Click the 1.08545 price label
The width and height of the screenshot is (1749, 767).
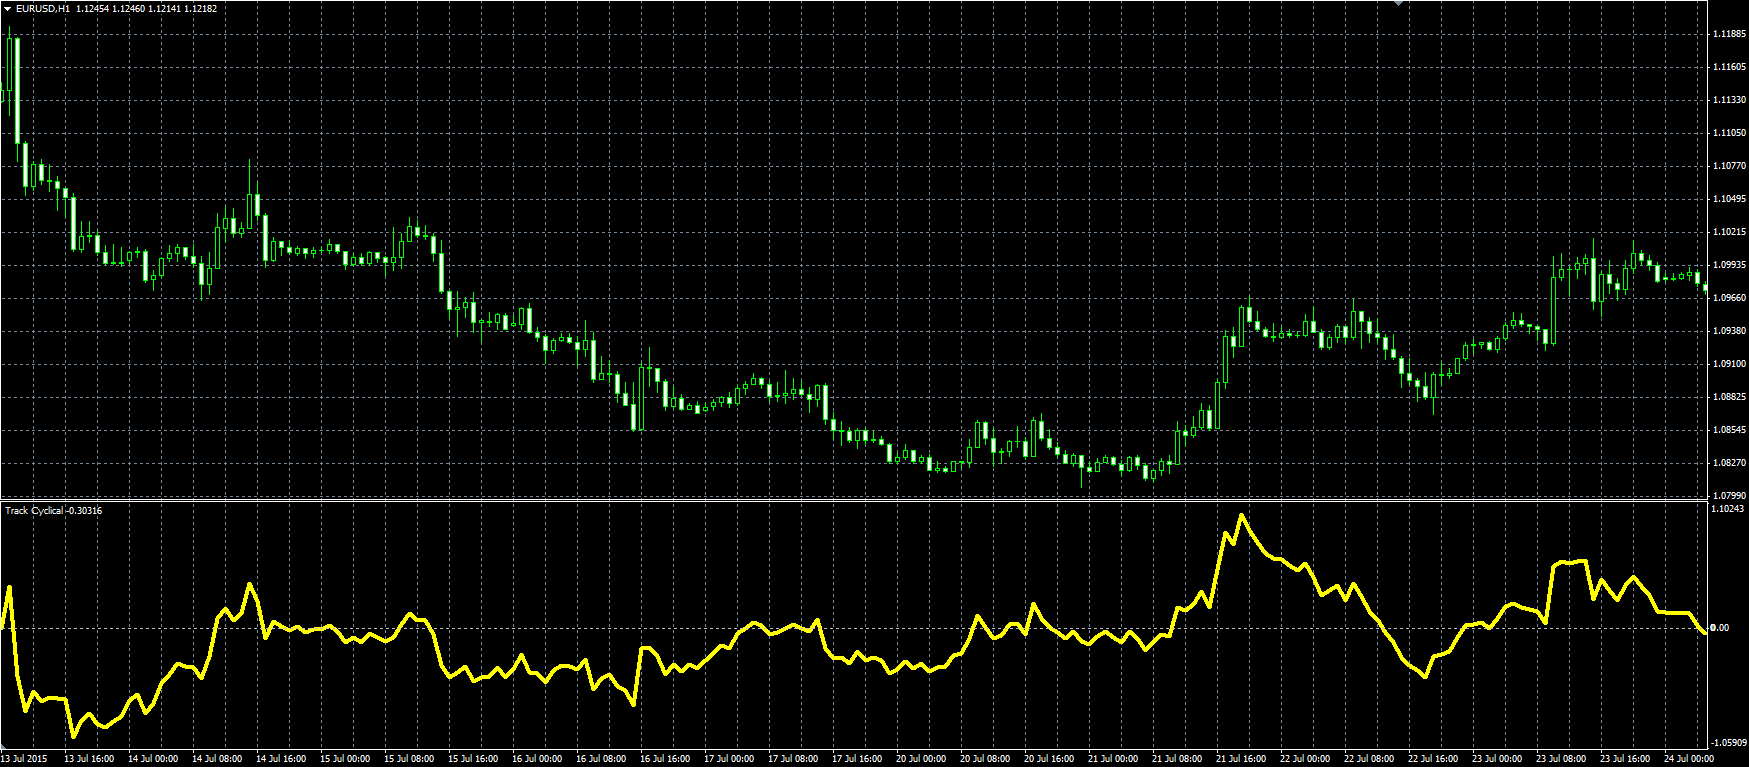1729,430
